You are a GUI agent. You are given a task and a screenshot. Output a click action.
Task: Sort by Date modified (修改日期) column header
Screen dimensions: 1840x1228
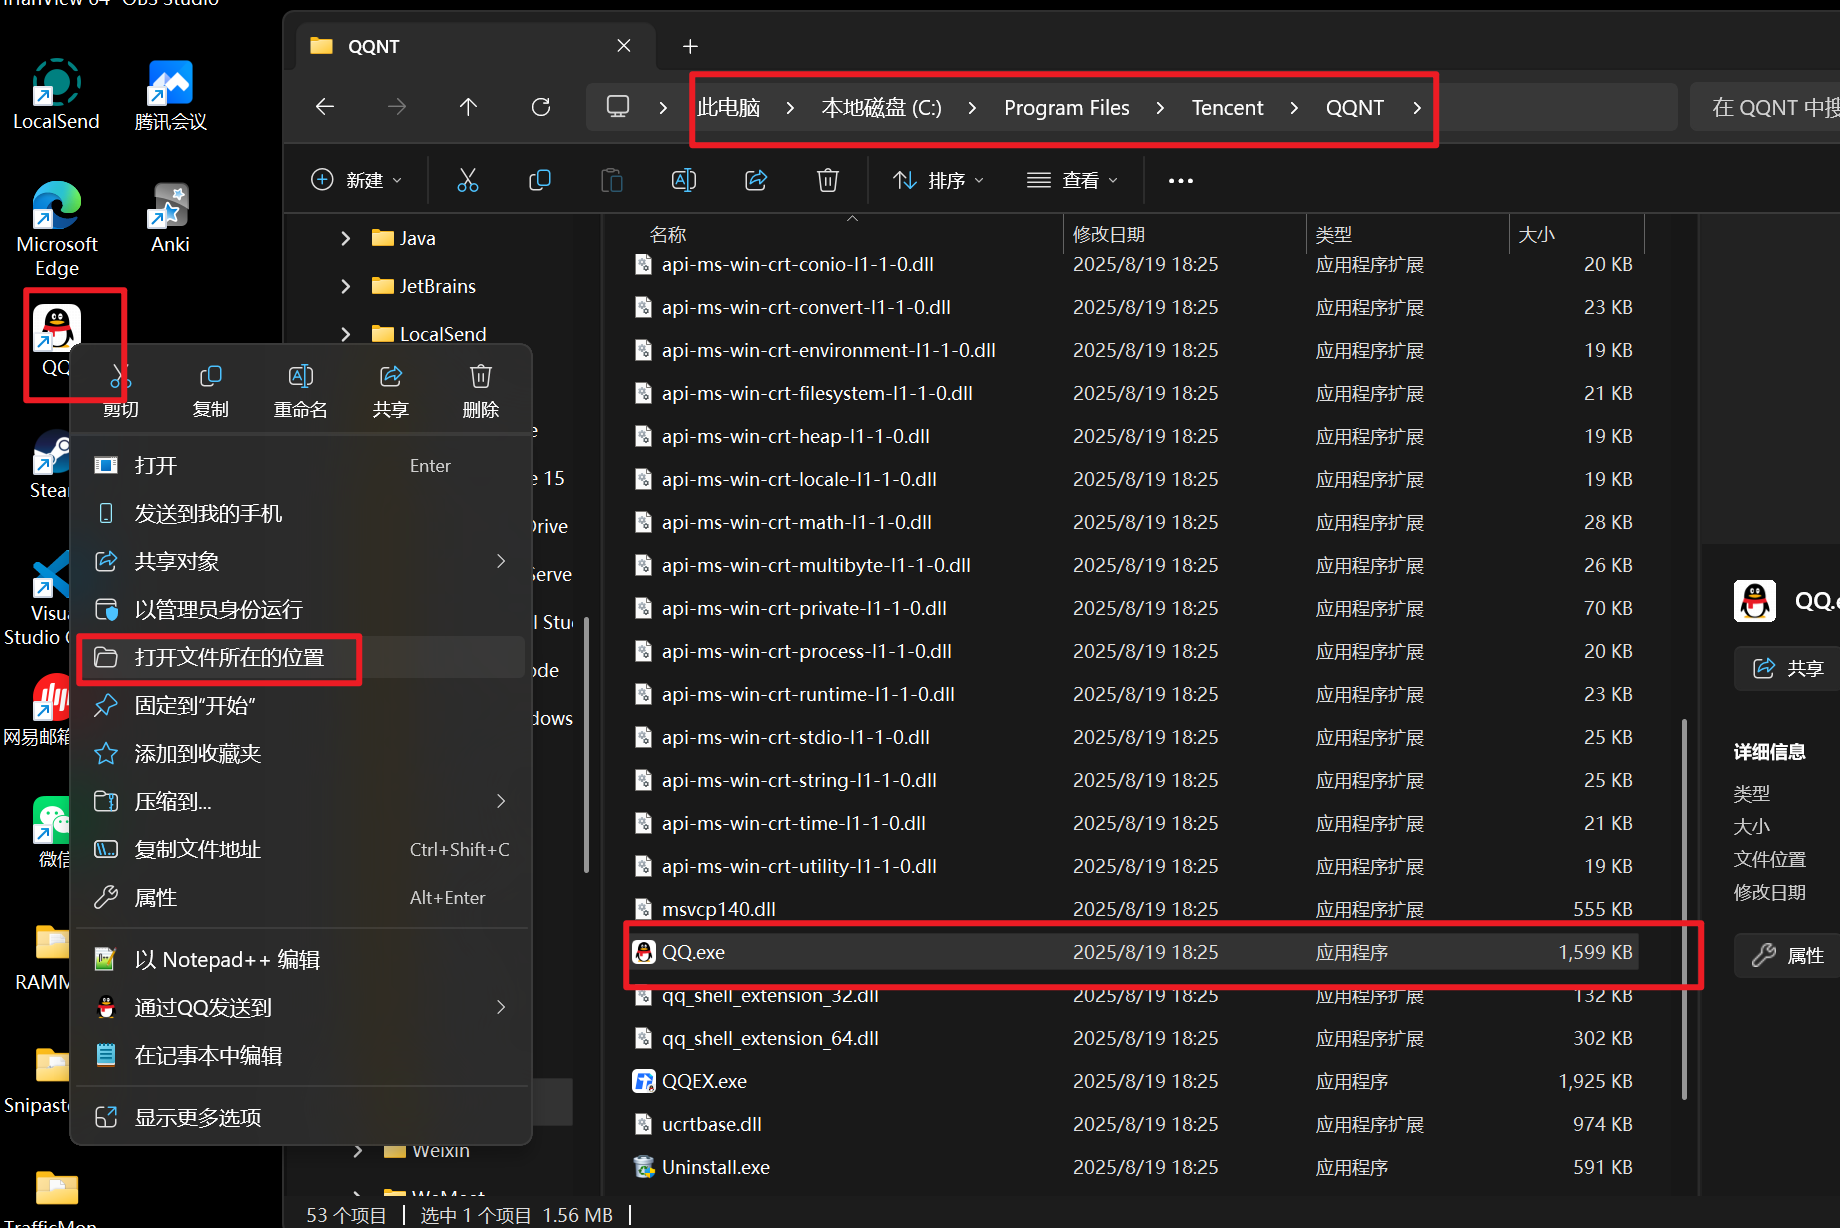pos(1109,235)
